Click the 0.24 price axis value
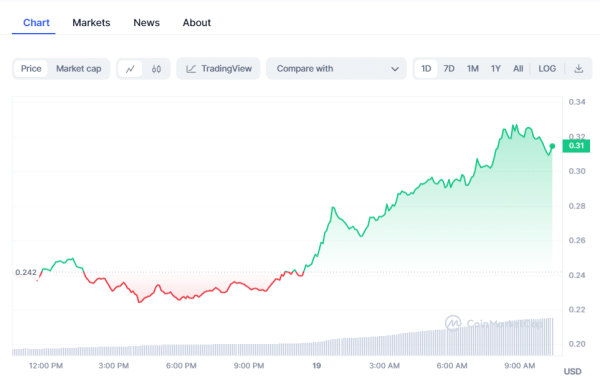The width and height of the screenshot is (600, 387). coord(577,275)
